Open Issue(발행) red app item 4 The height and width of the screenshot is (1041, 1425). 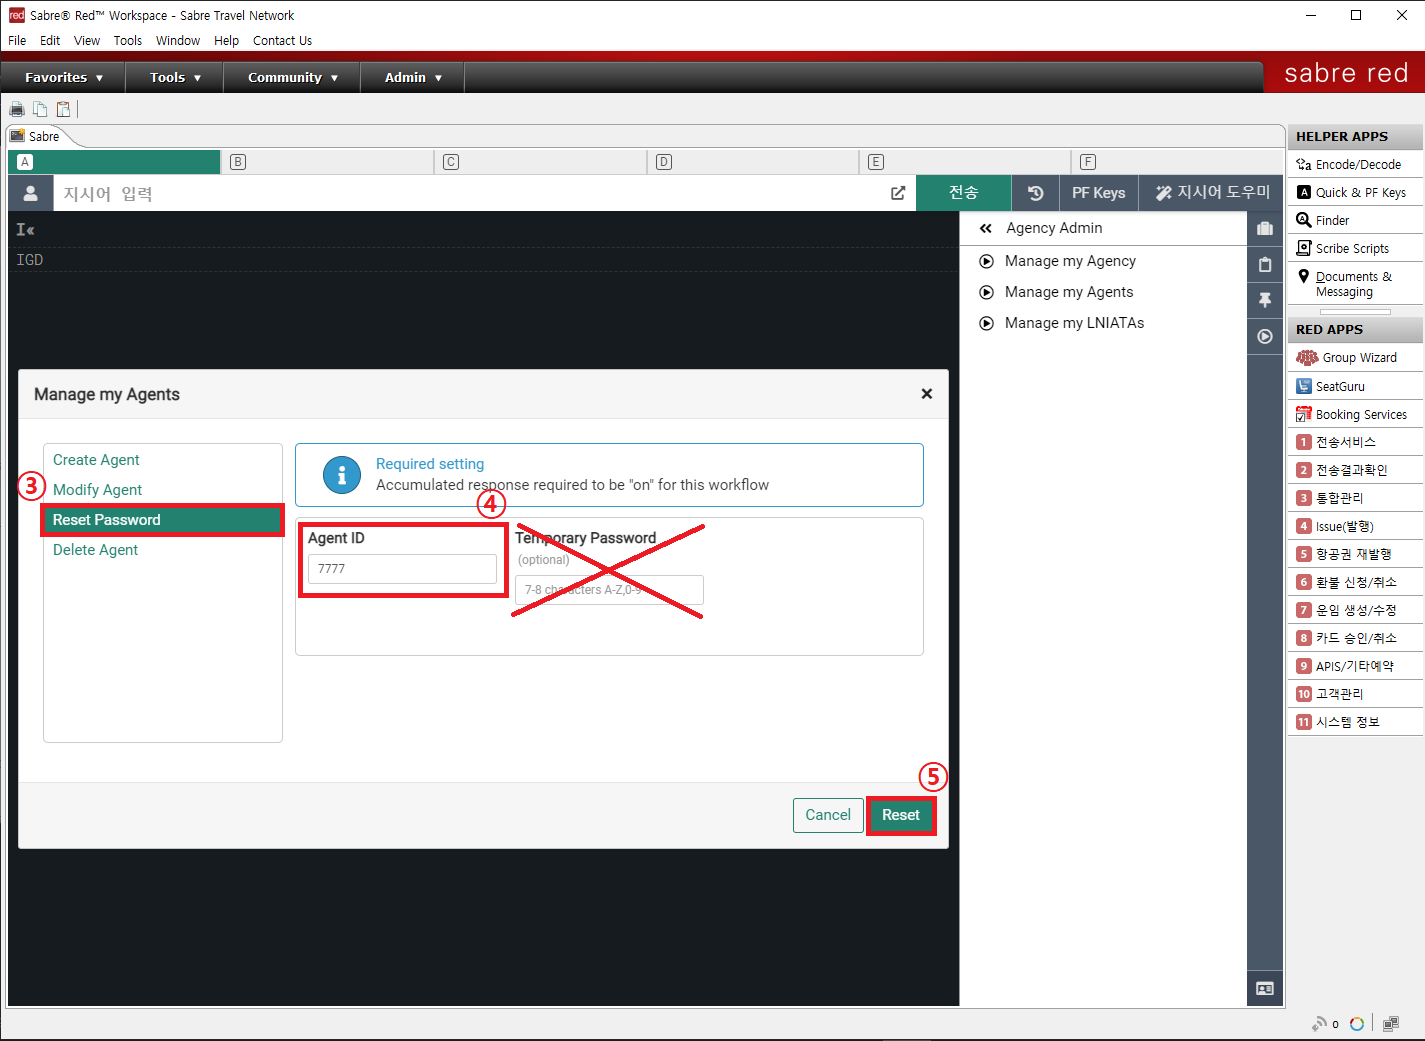pos(1355,526)
